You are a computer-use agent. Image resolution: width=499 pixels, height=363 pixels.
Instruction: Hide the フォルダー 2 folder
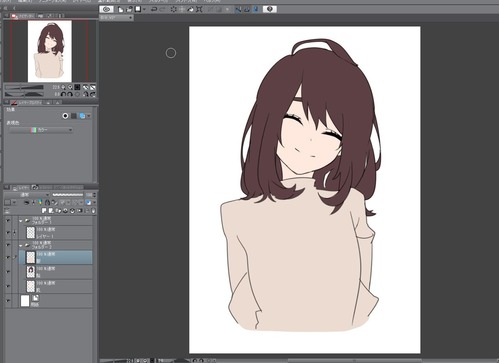click(8, 245)
